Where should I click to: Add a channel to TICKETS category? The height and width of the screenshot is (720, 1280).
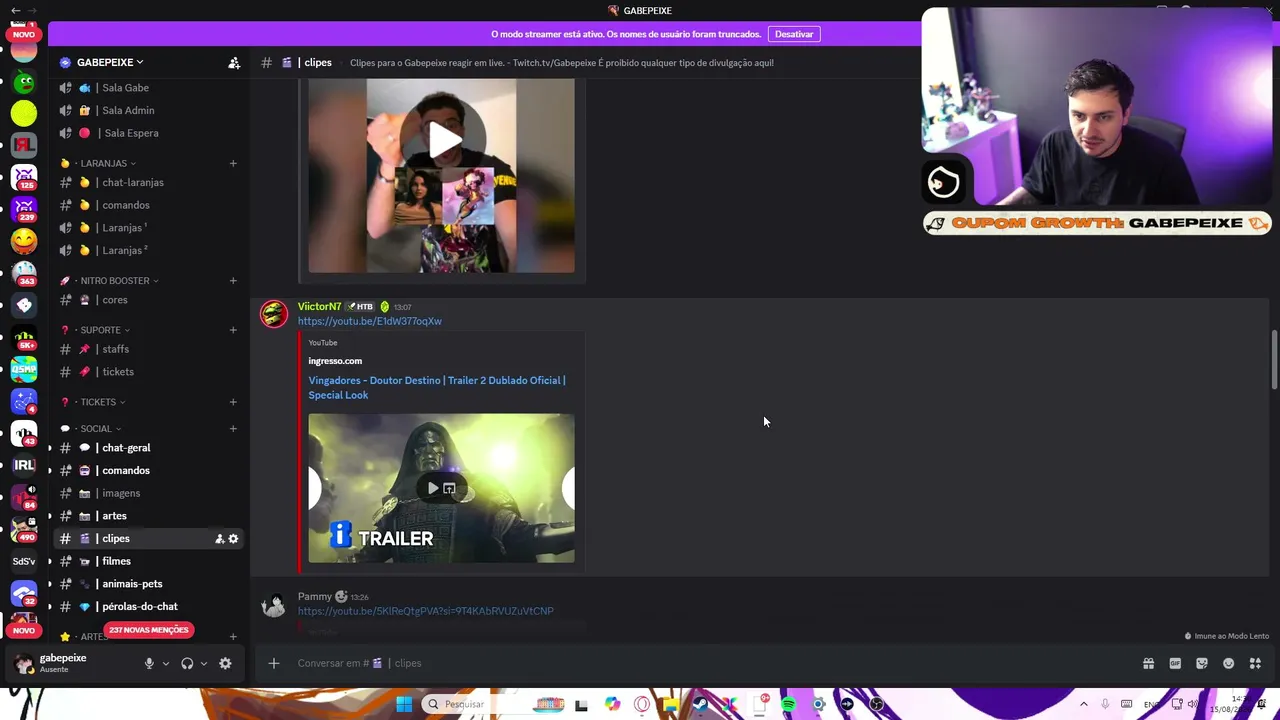[233, 402]
